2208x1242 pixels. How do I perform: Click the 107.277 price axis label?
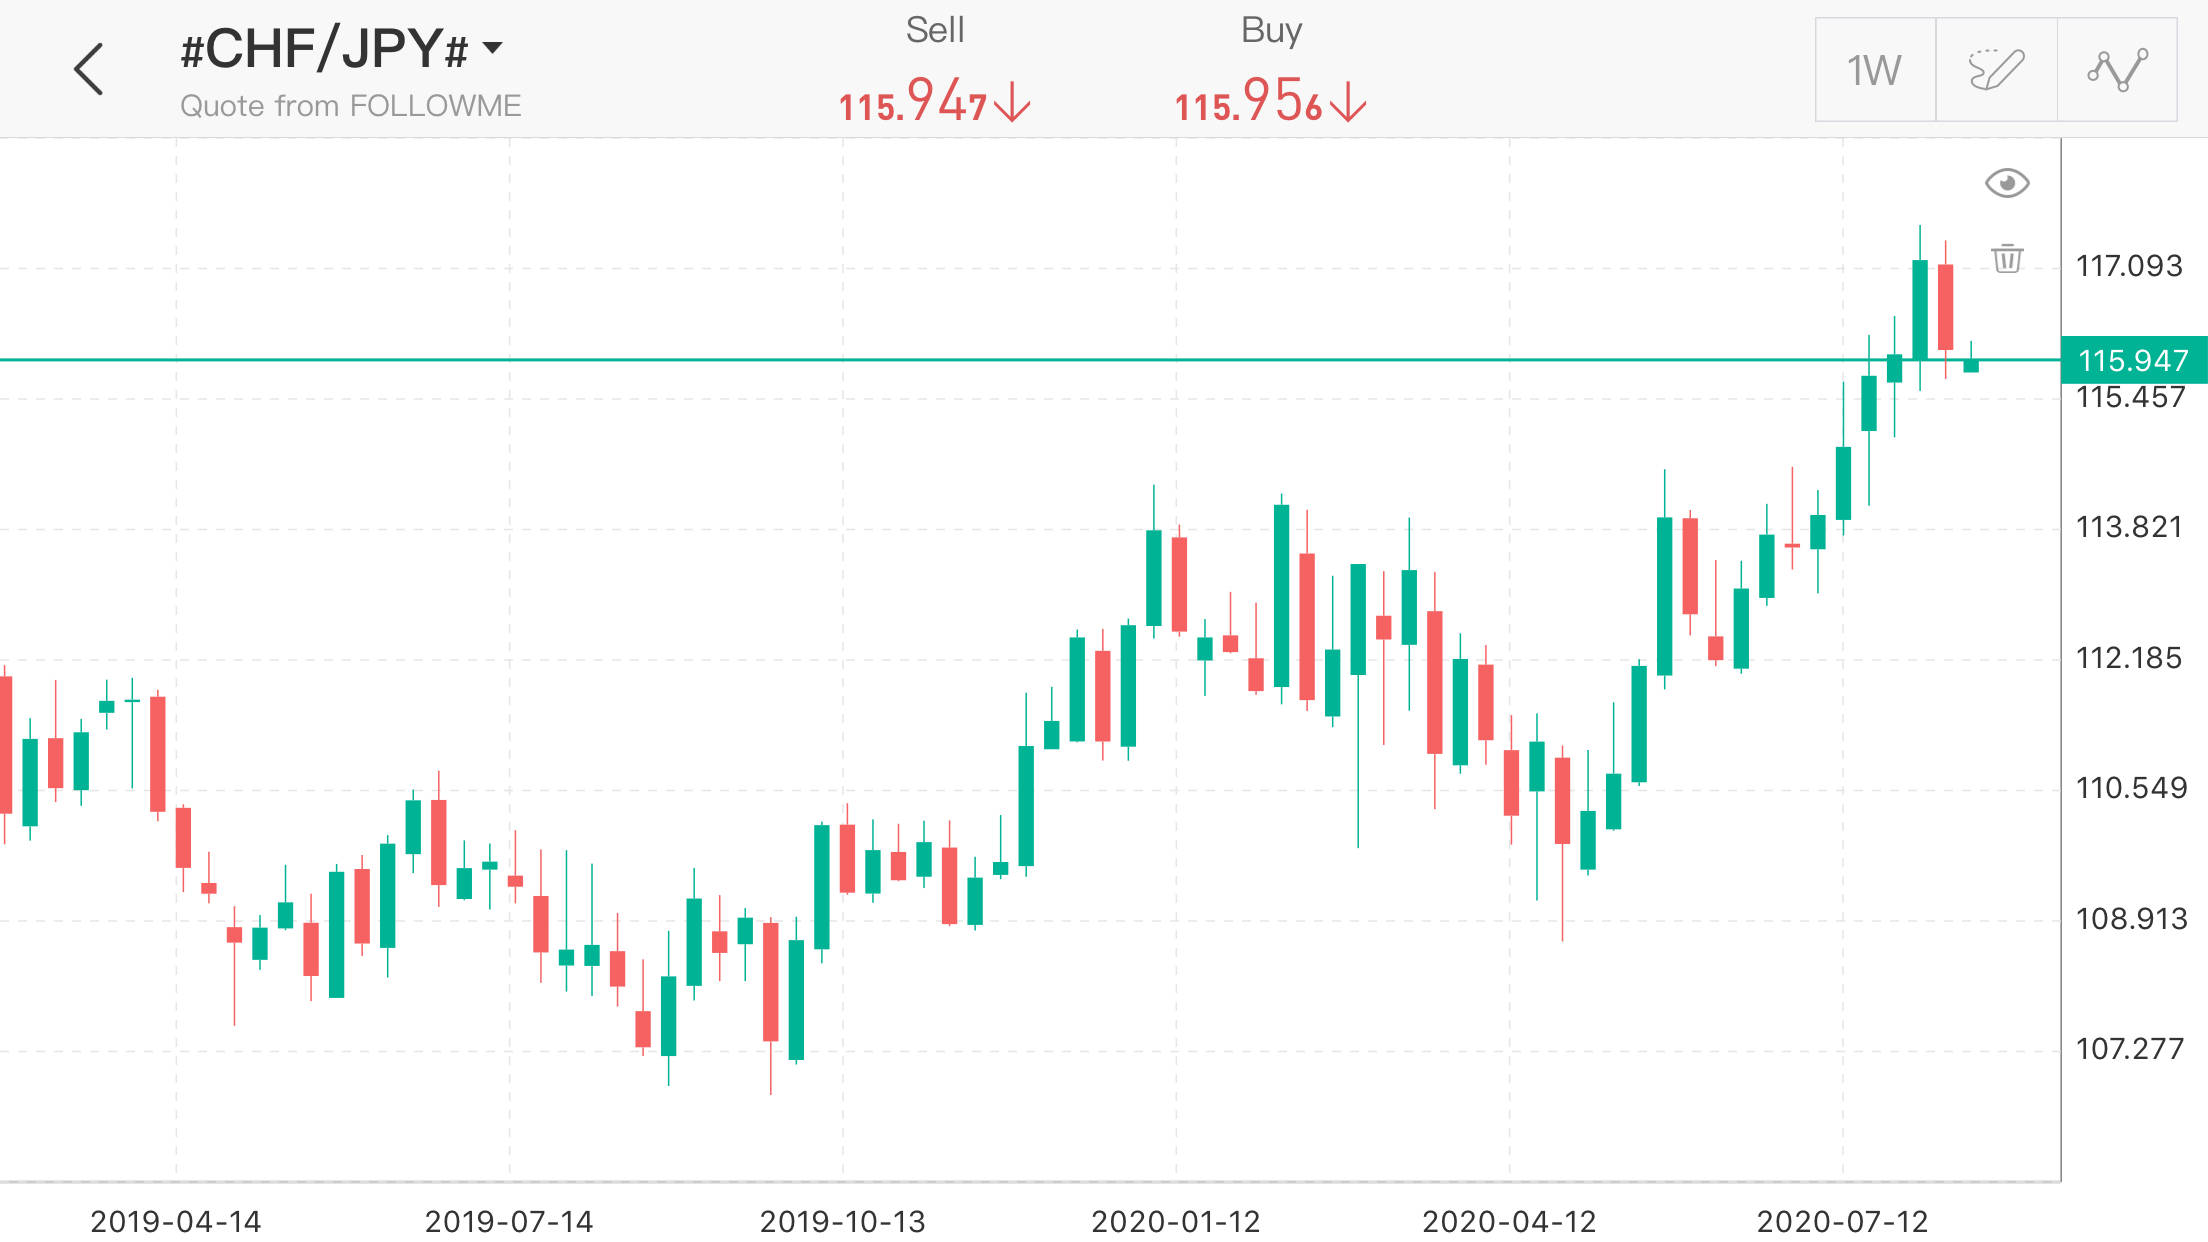pyautogui.click(x=2129, y=1049)
